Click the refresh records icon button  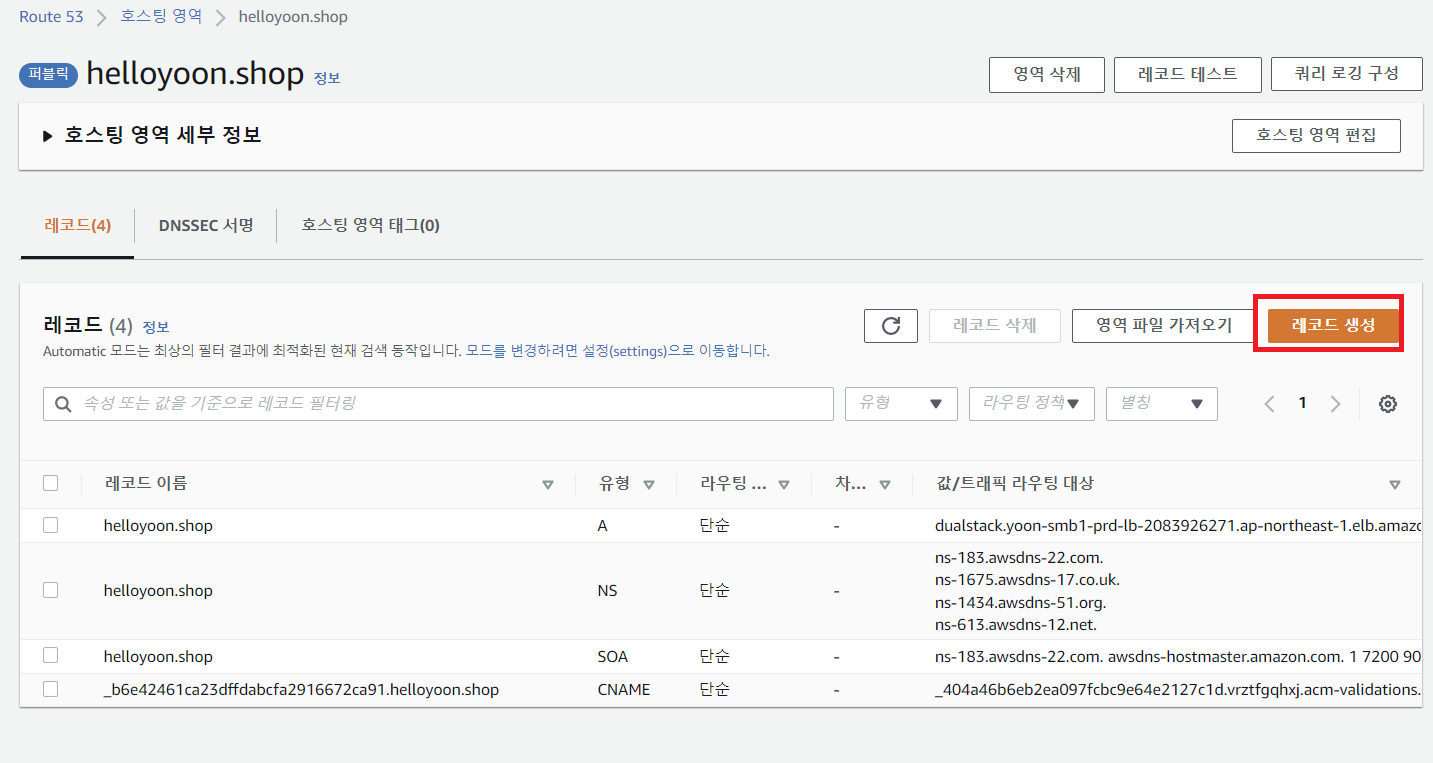tap(891, 326)
